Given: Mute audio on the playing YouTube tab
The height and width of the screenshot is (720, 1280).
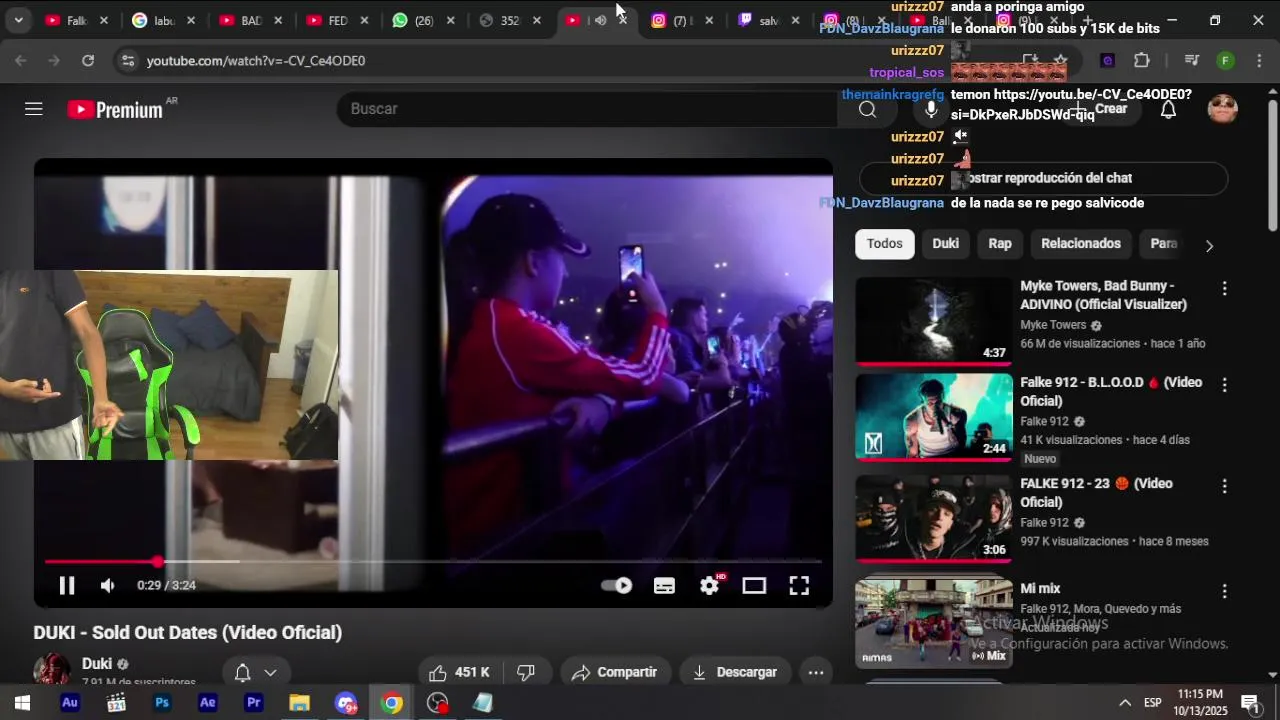Looking at the screenshot, I should 600,20.
